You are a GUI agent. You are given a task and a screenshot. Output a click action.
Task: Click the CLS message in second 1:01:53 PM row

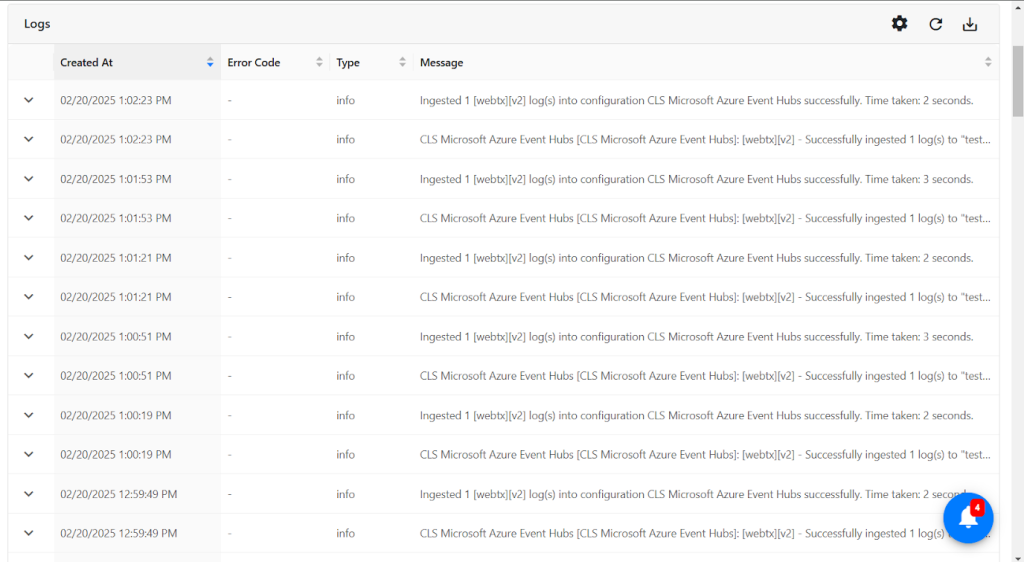coord(705,218)
